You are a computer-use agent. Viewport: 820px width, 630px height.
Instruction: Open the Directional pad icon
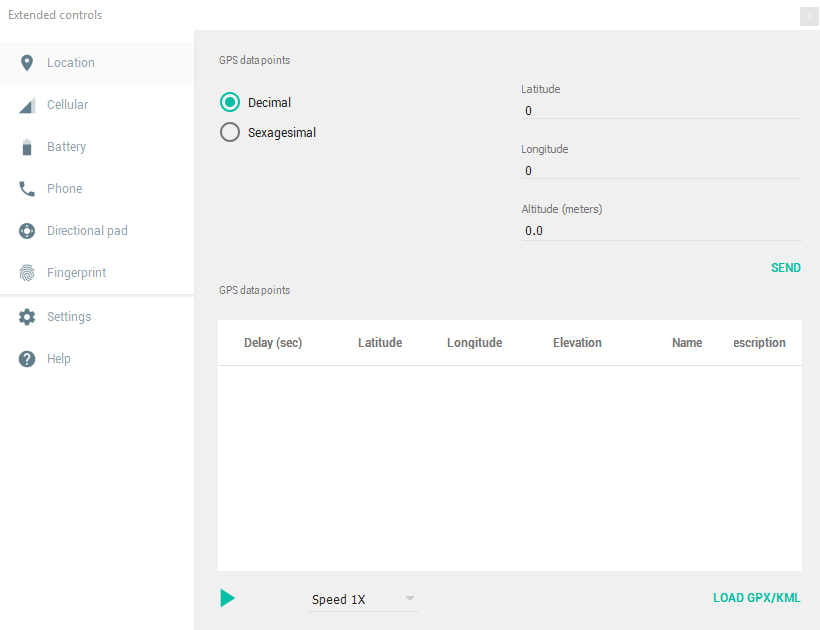(27, 231)
